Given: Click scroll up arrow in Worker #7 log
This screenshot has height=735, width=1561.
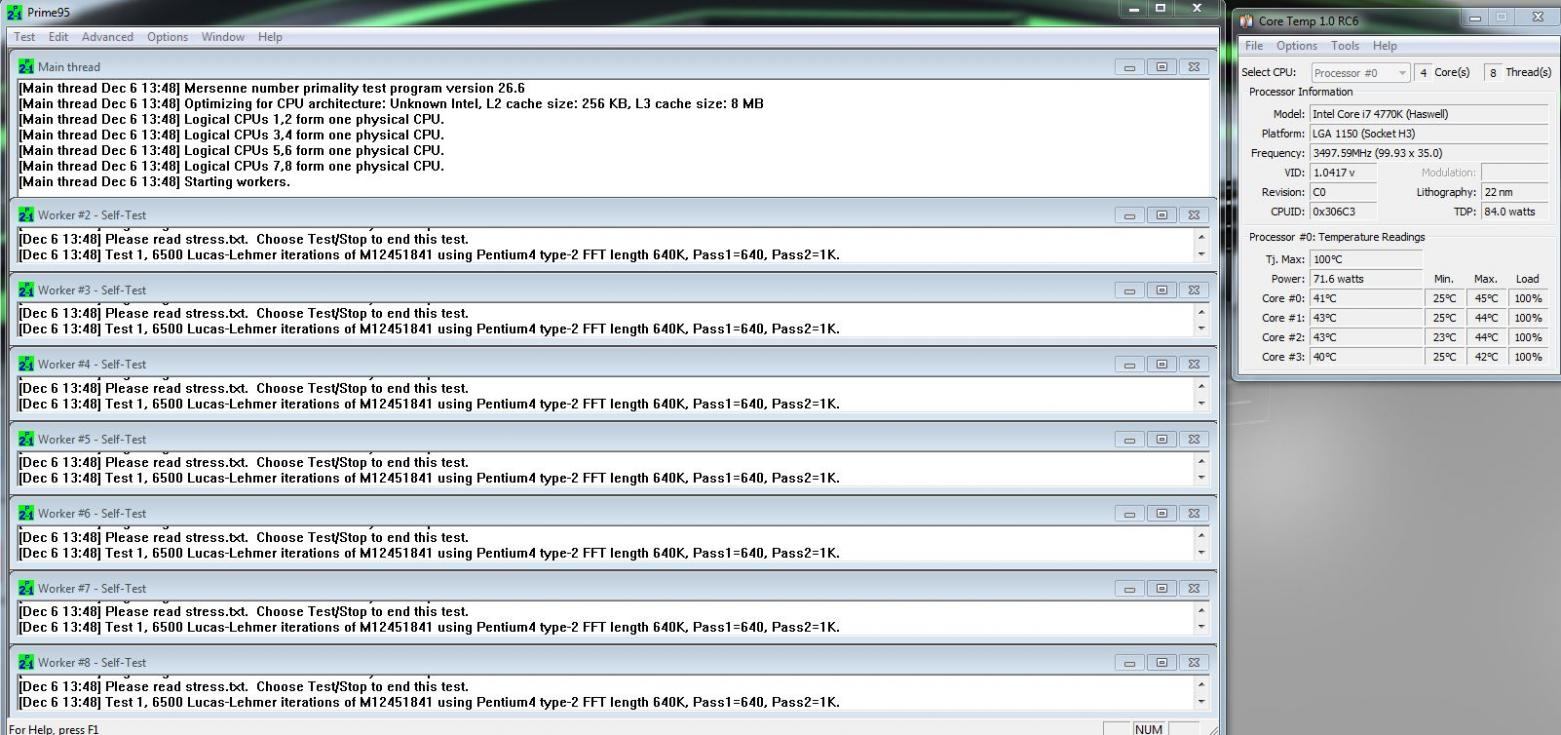Looking at the screenshot, I should click(1201, 610).
